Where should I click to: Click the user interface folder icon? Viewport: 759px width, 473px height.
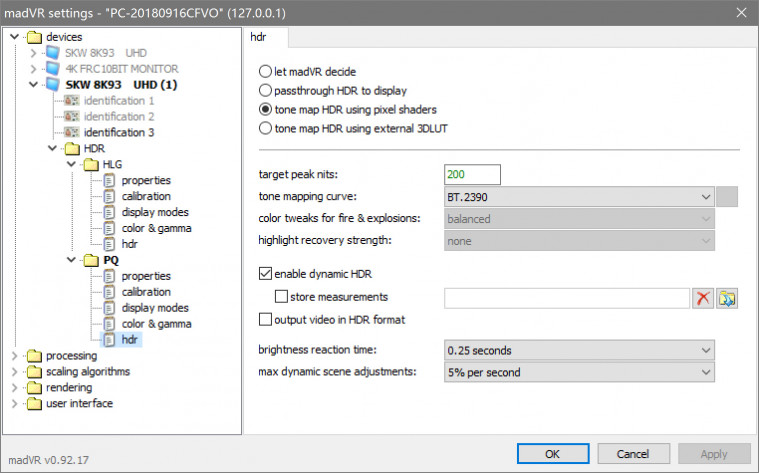tap(35, 403)
